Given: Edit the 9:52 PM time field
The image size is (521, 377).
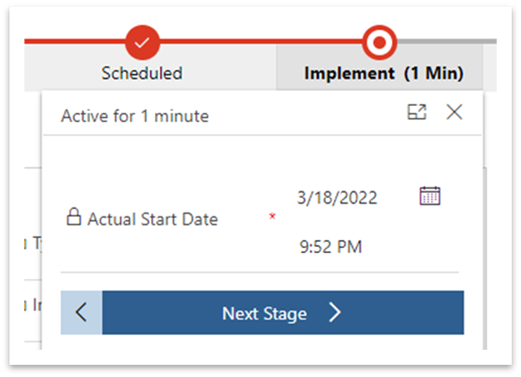Looking at the screenshot, I should [x=331, y=247].
